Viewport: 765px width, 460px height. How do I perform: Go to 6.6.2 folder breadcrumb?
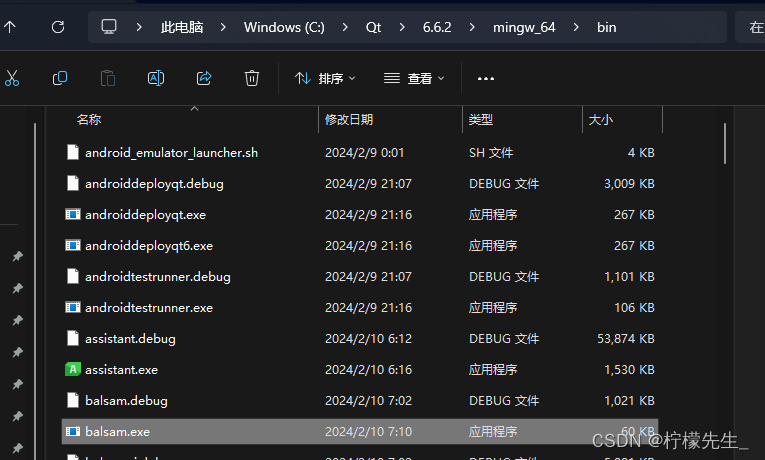[x=437, y=27]
